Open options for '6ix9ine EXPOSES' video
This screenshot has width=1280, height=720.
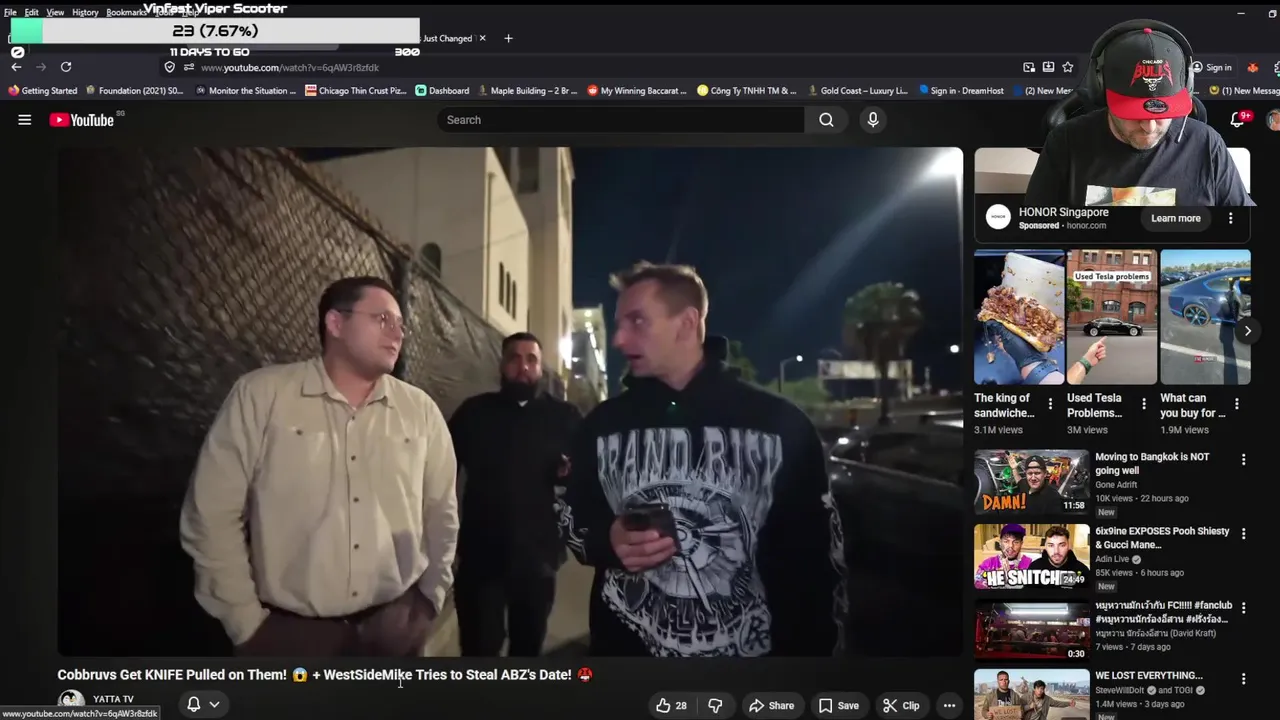pyautogui.click(x=1244, y=534)
